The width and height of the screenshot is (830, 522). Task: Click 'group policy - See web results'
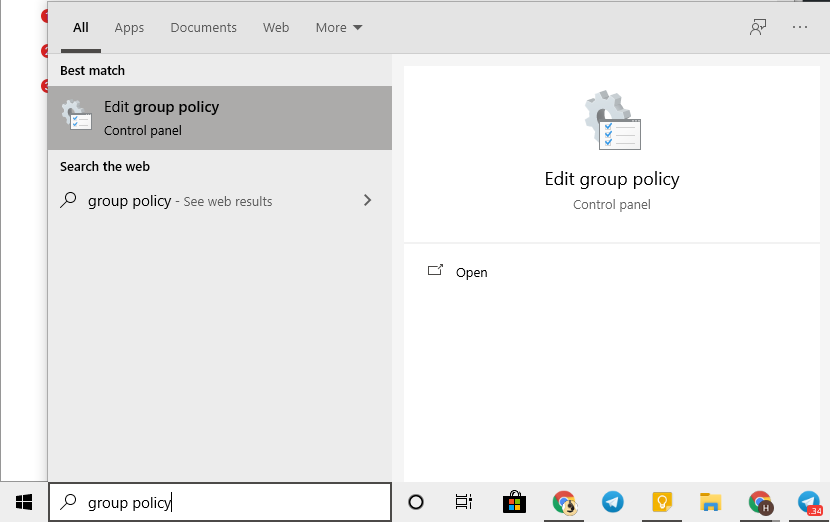(x=180, y=201)
